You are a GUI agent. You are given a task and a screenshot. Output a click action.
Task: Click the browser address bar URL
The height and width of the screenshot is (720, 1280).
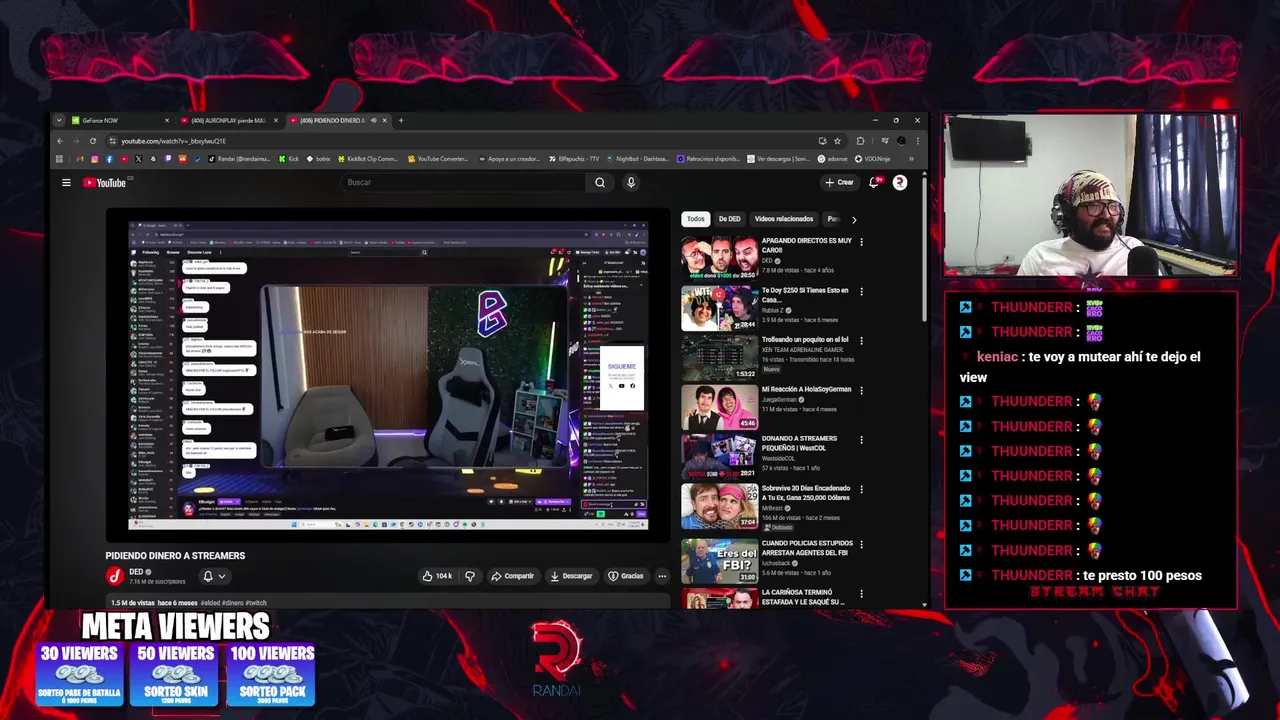tap(174, 141)
